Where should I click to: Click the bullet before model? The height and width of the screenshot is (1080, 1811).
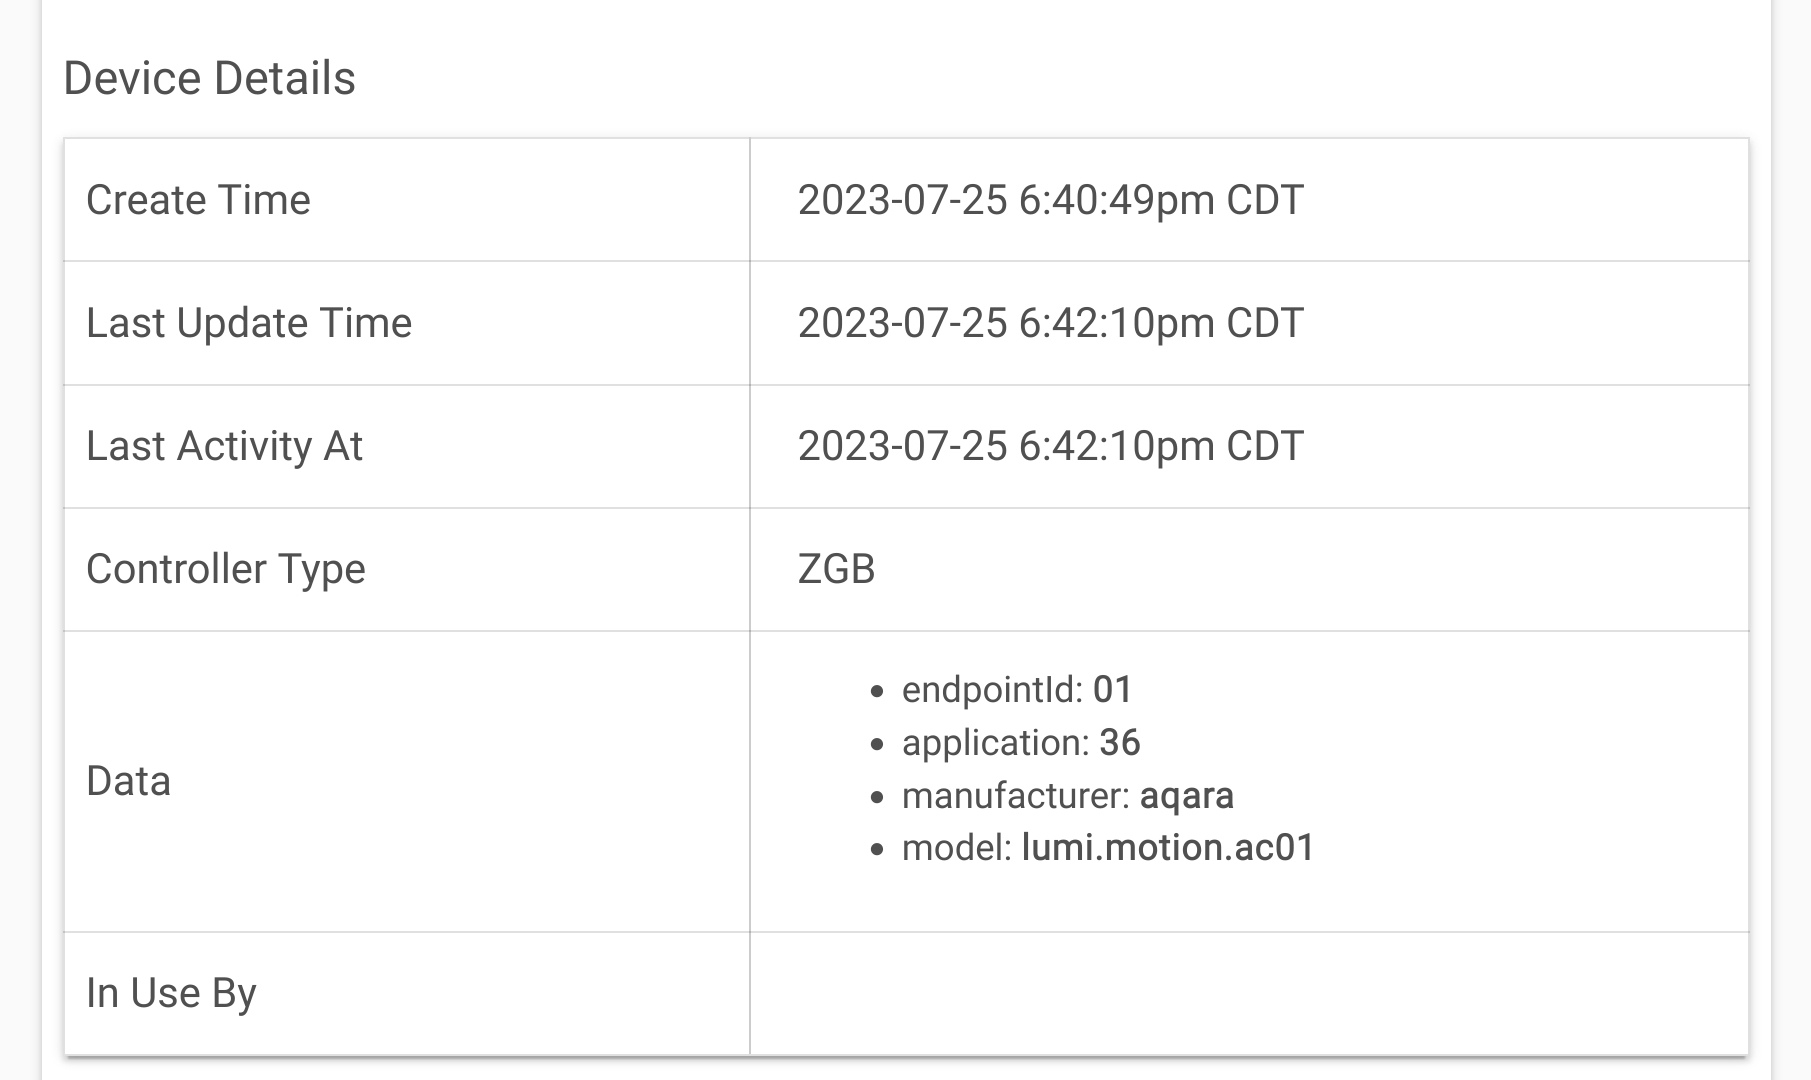click(x=878, y=850)
